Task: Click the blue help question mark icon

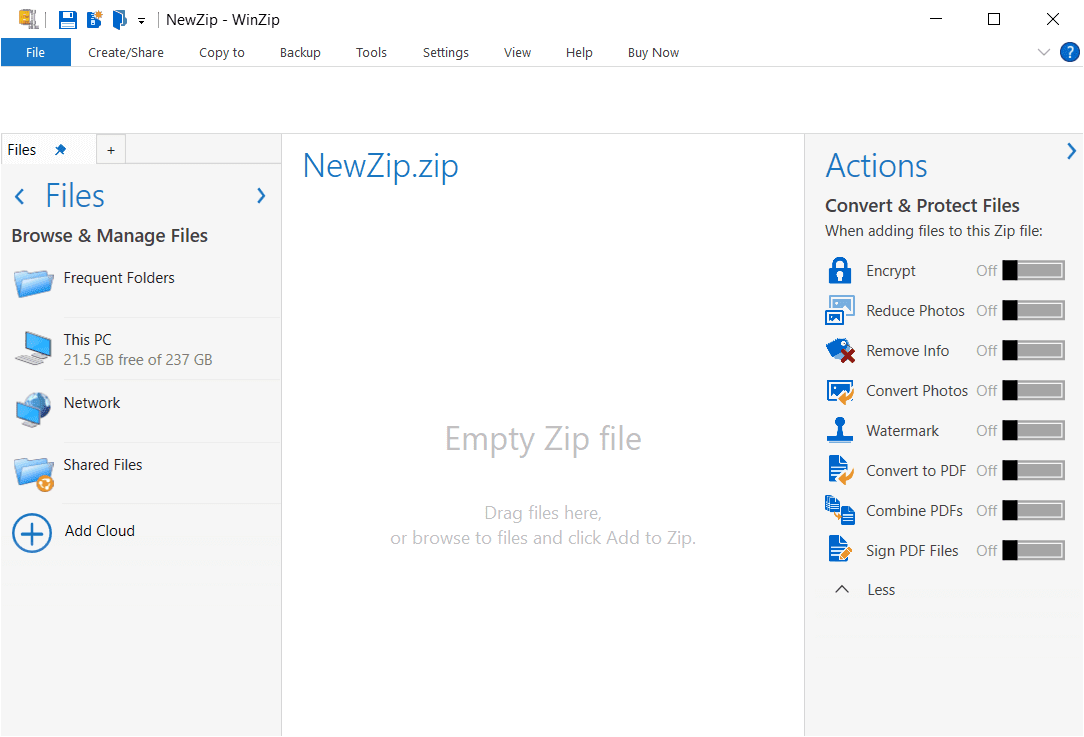Action: click(x=1069, y=52)
